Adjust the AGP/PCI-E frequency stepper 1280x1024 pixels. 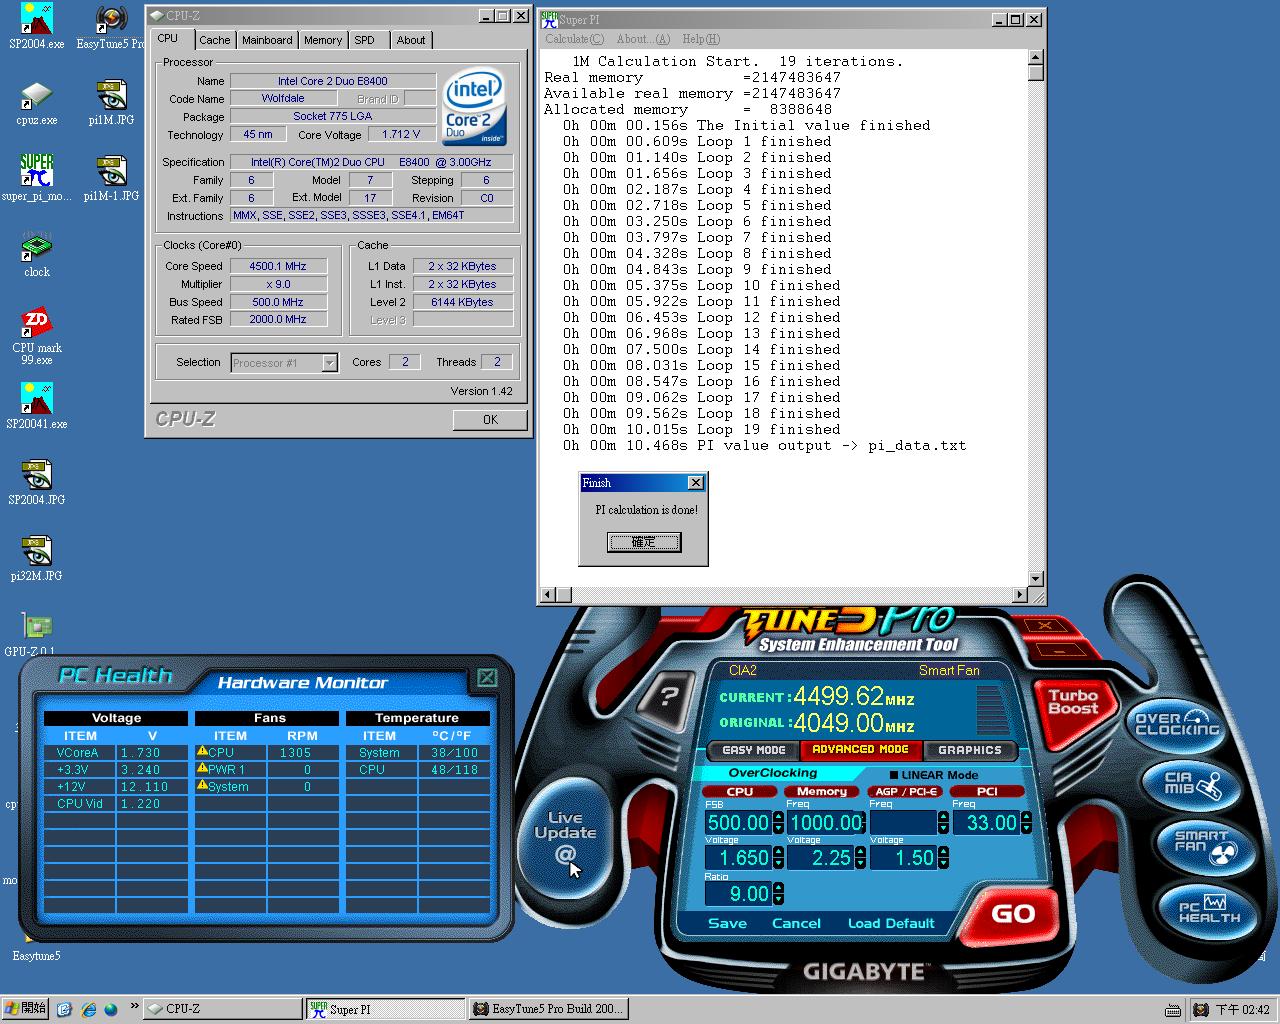click(x=943, y=823)
